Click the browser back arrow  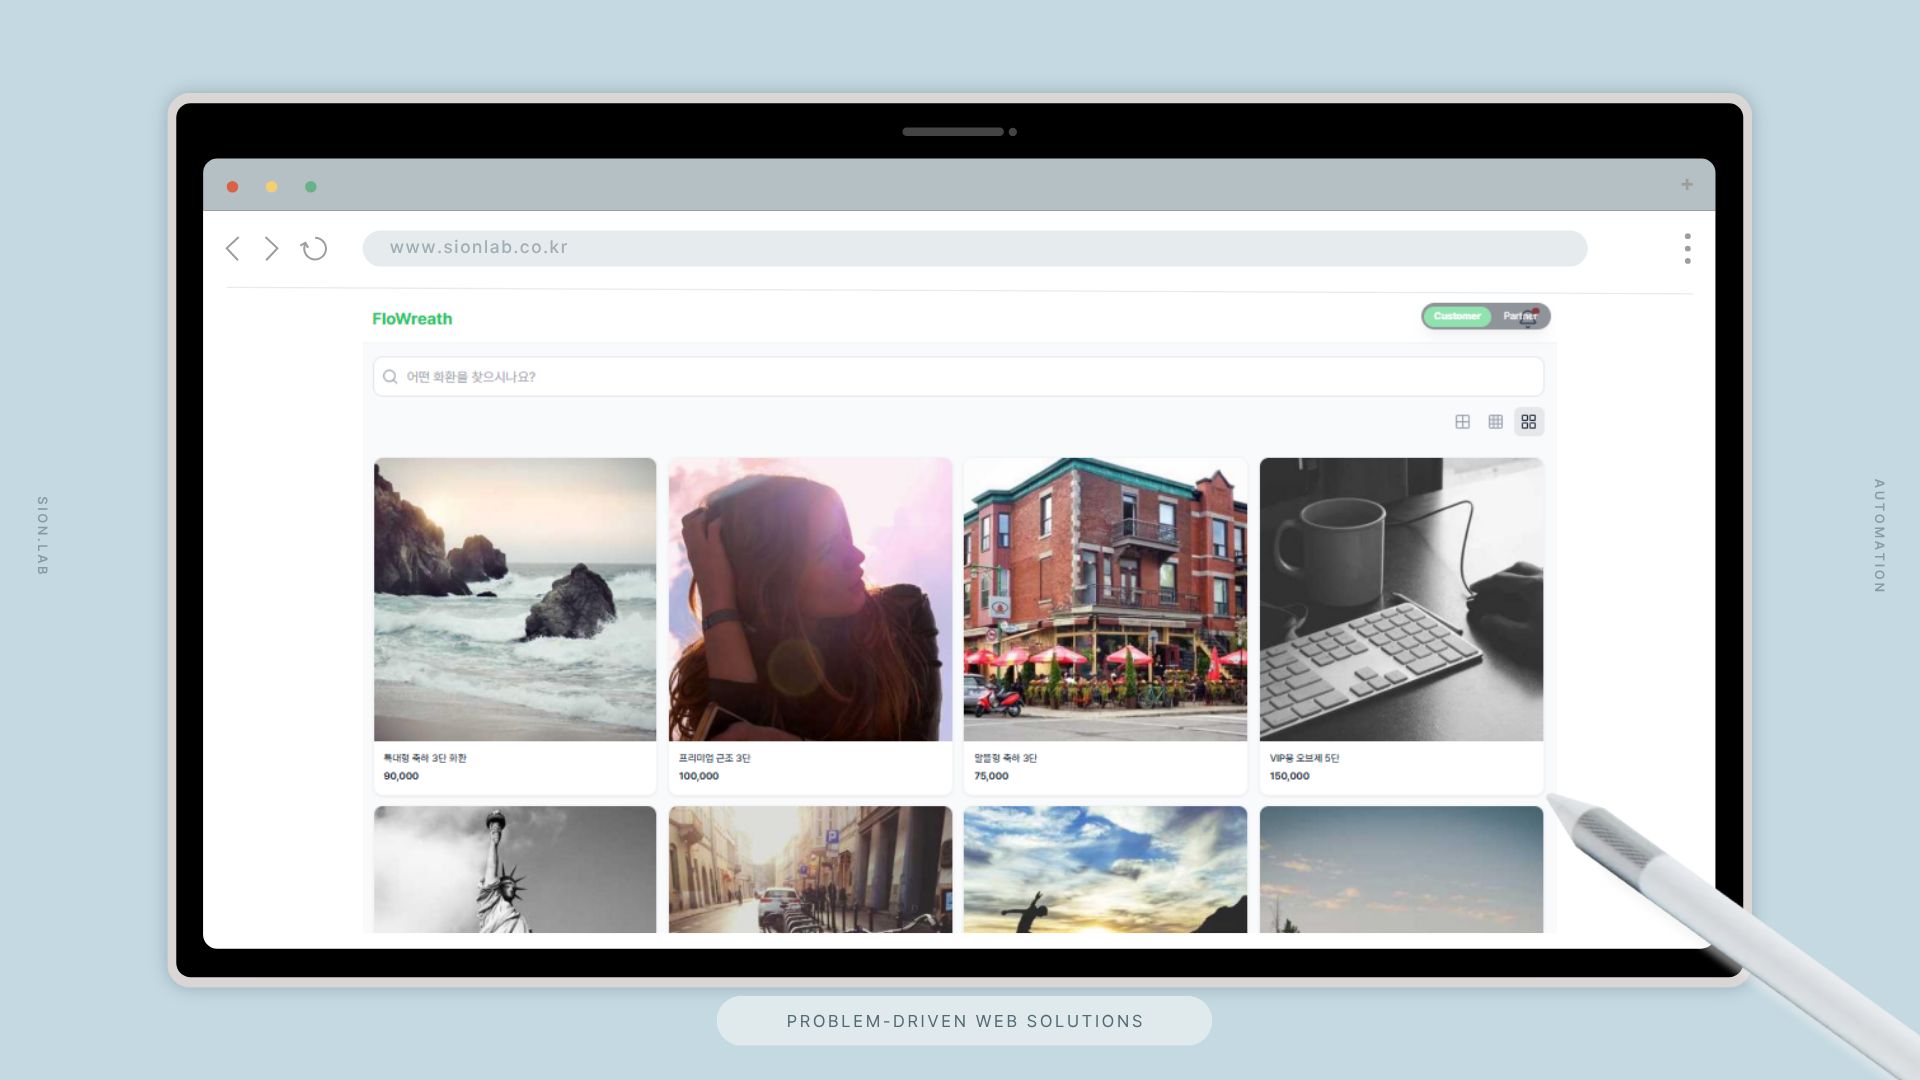tap(233, 249)
